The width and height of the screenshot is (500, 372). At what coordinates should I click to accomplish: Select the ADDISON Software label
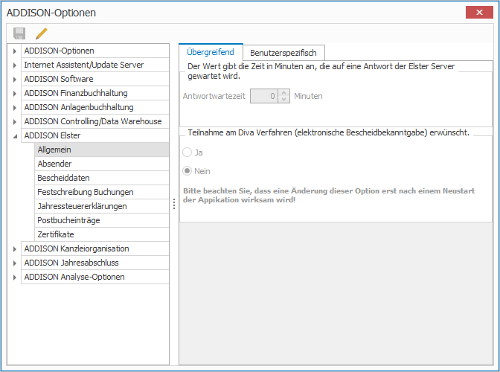59,79
